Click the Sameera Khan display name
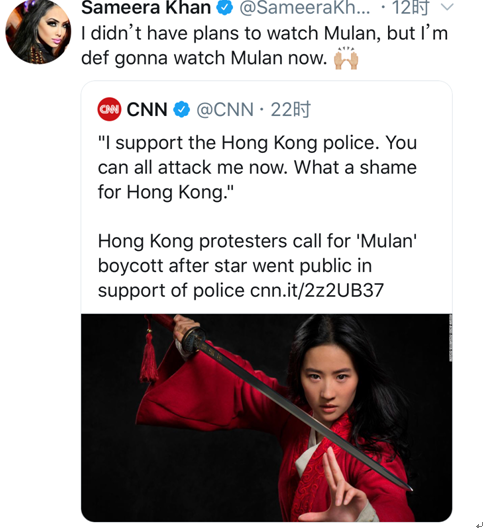 tap(146, 7)
